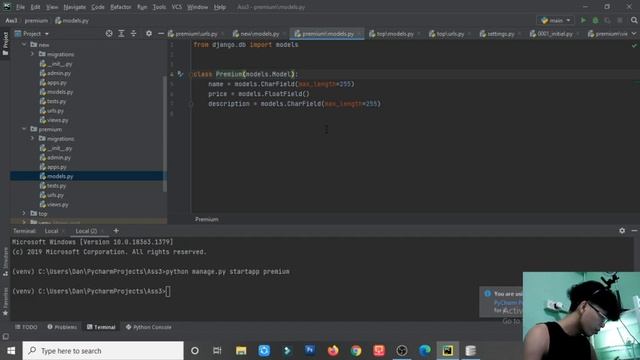Click Expand All icon in Project panel
Viewport: 640px width, 360px height.
(x=121, y=33)
